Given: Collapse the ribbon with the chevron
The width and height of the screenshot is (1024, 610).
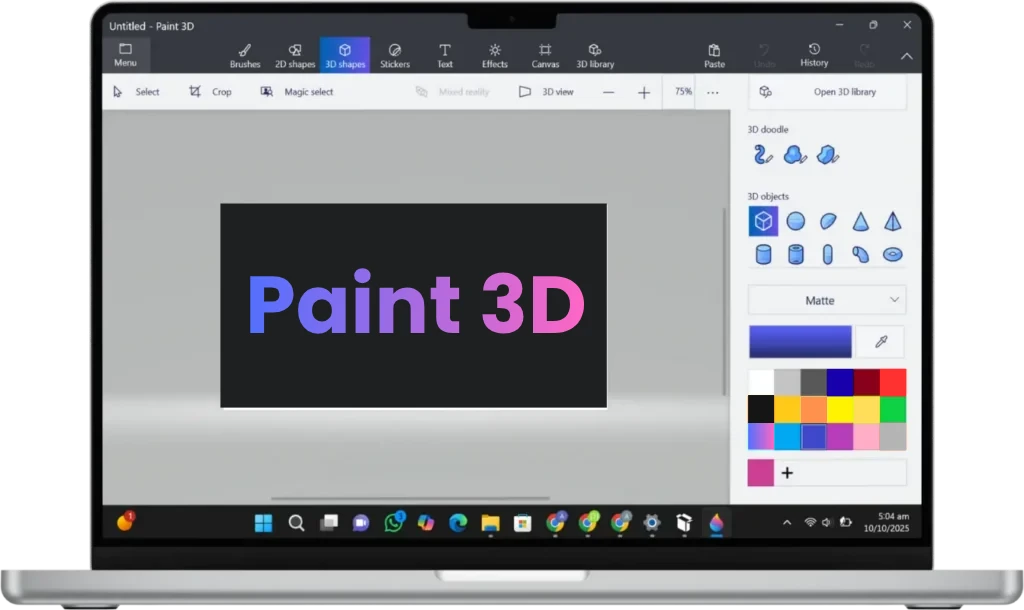Looking at the screenshot, I should pyautogui.click(x=907, y=57).
